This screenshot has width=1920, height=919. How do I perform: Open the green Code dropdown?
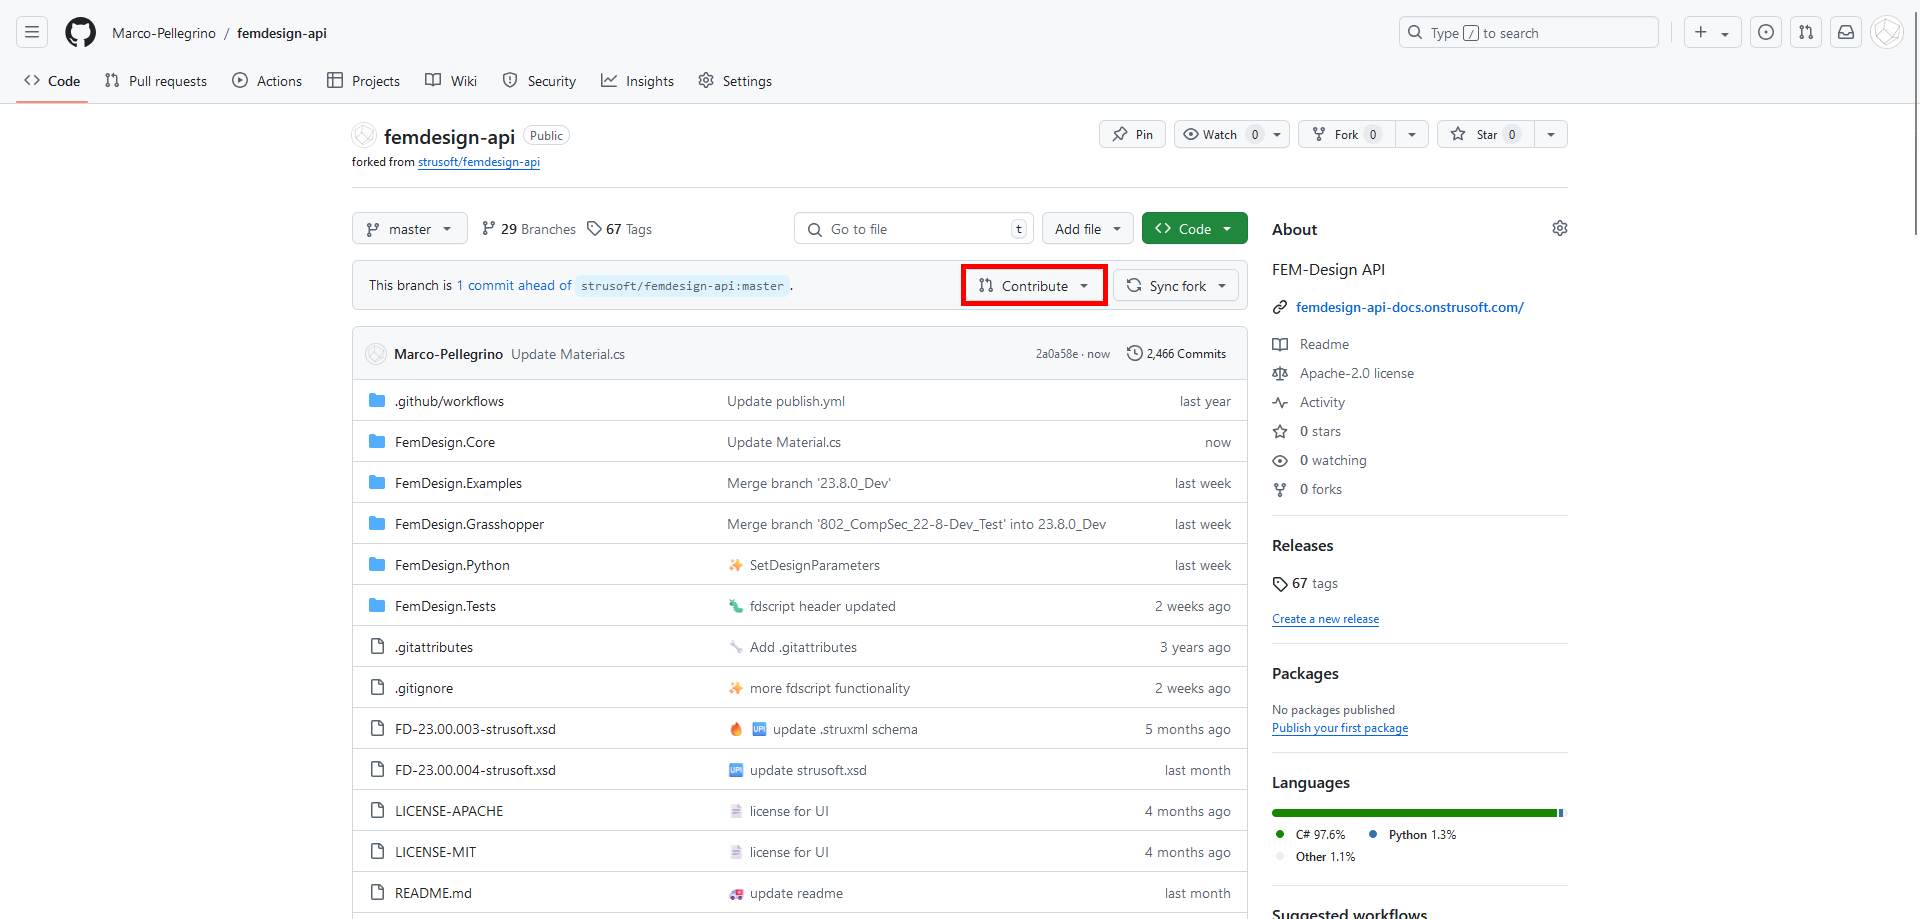[x=1194, y=229]
